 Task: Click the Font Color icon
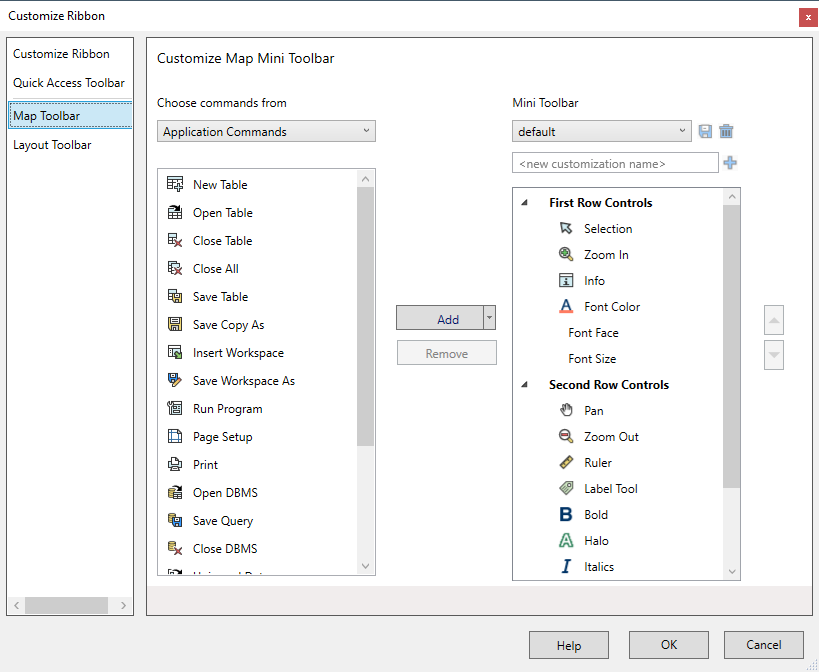[x=565, y=306]
